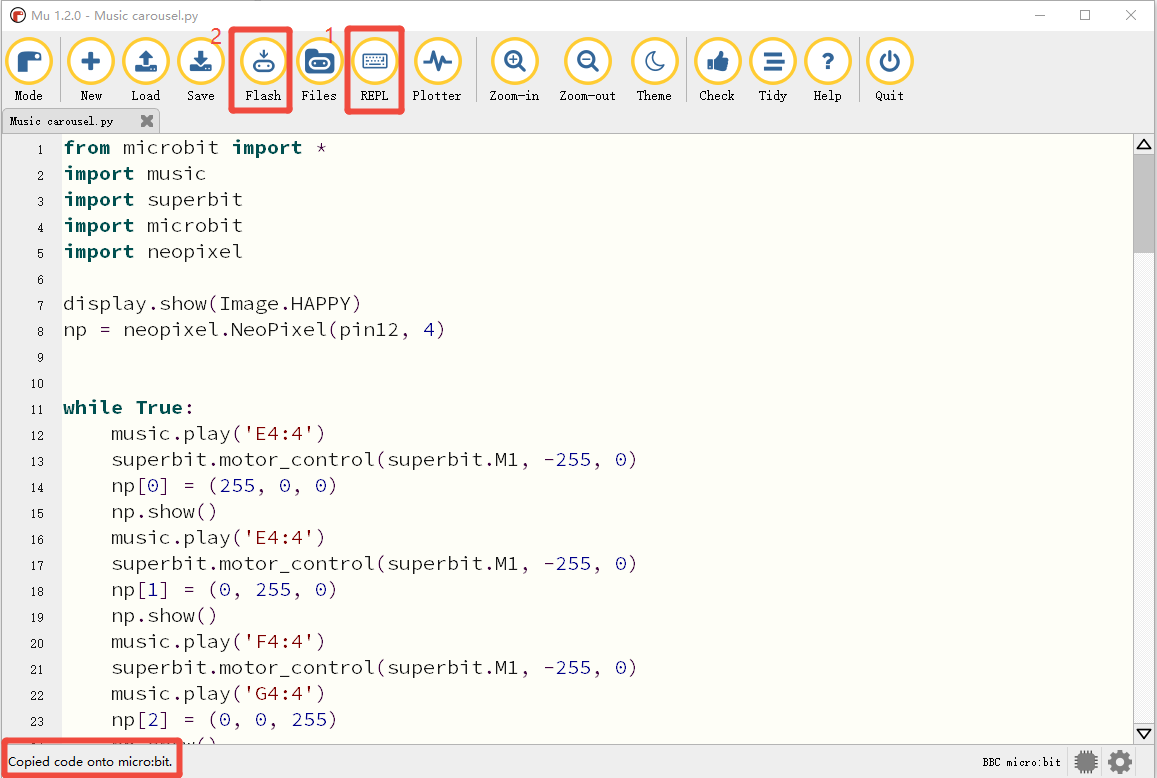Place cursor on 'from microbit import *' line
The width and height of the screenshot is (1157, 778).
[195, 148]
